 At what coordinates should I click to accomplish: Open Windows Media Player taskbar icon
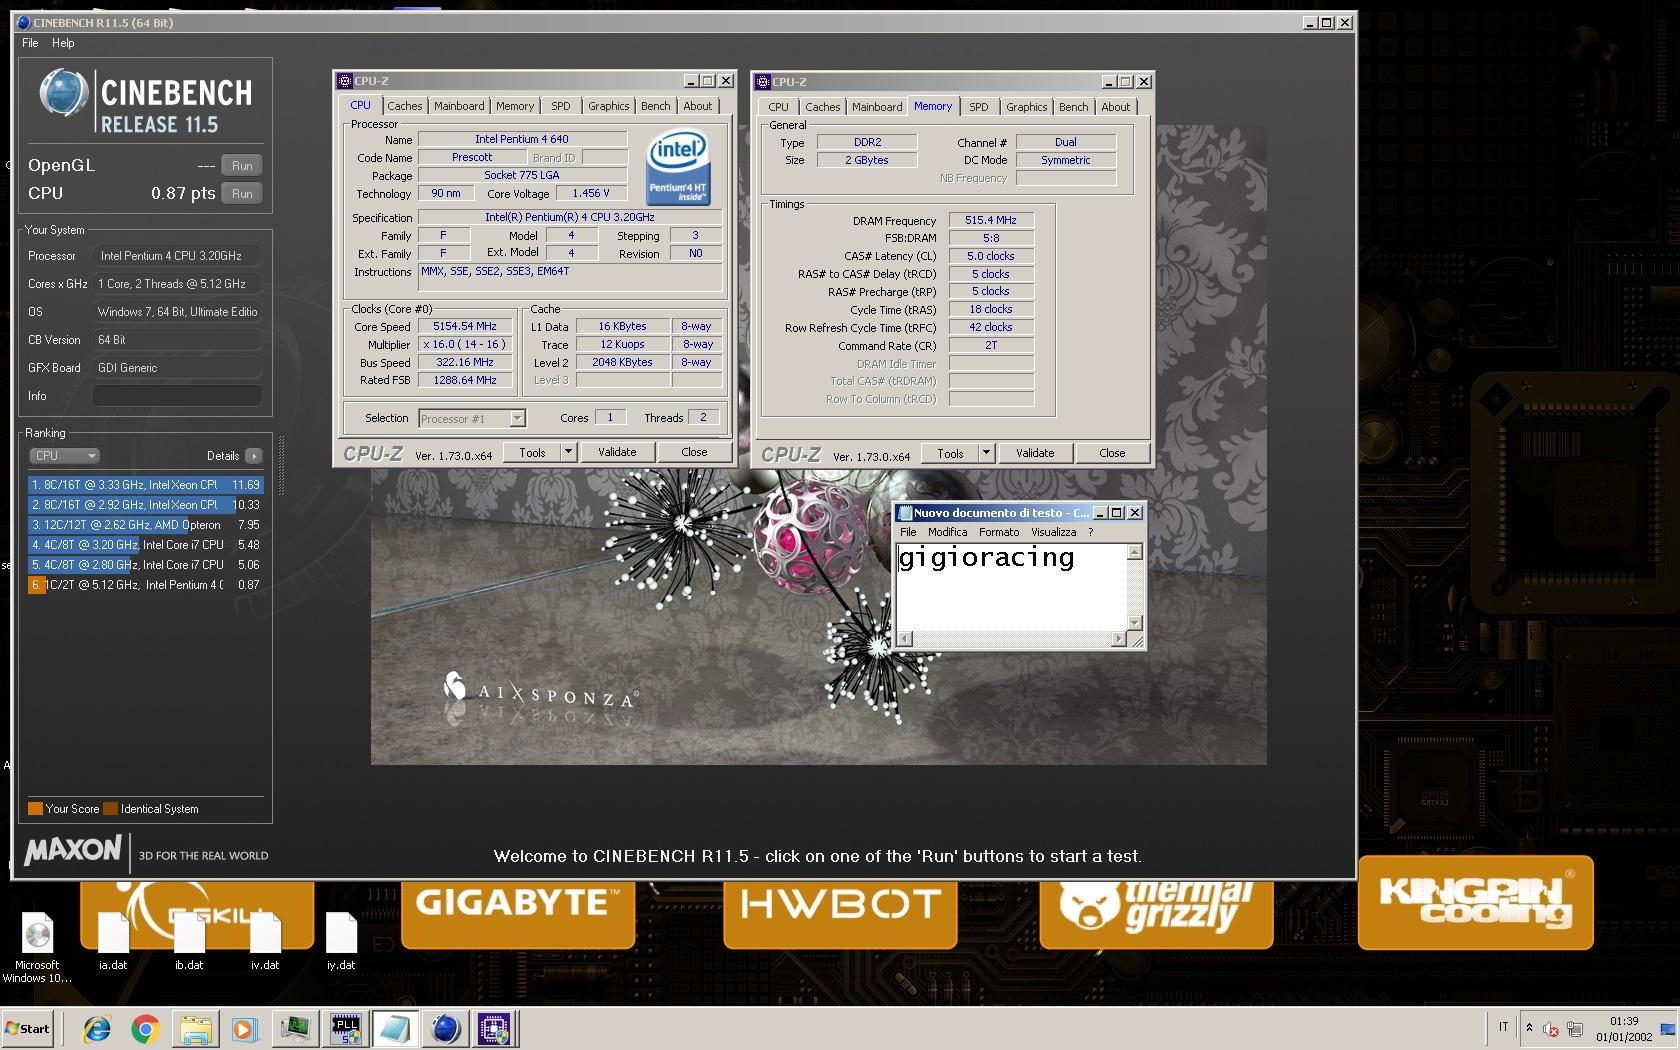pyautogui.click(x=243, y=1028)
